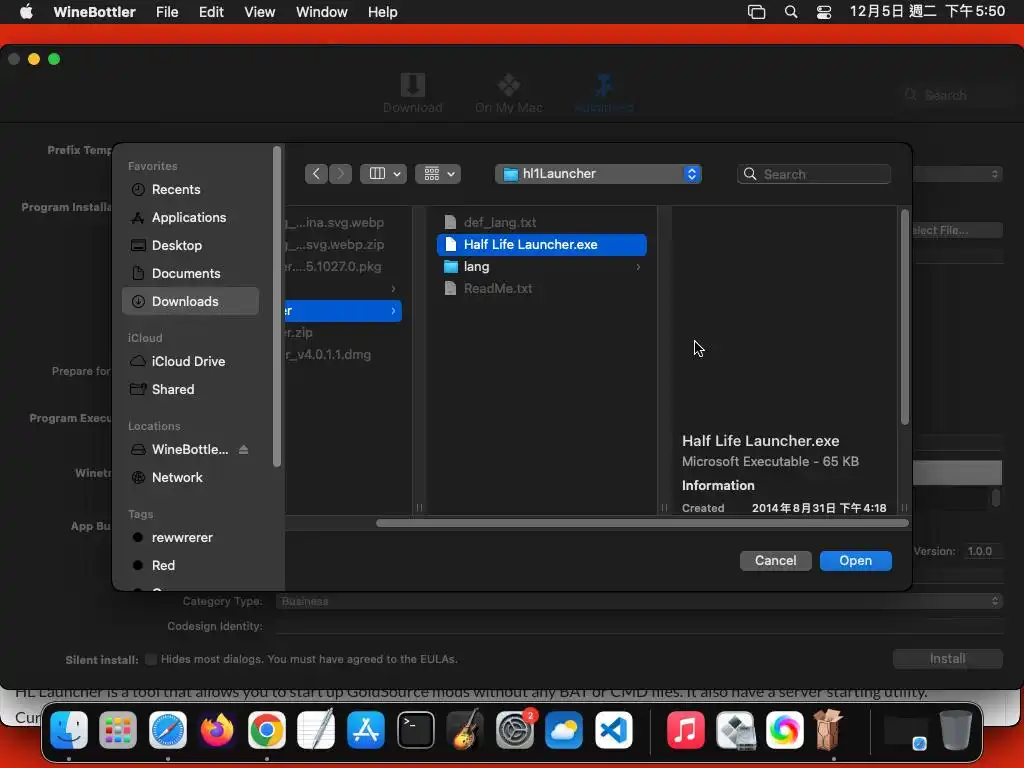This screenshot has height=768, width=1024.
Task: Open the WineBottler icon in the Dock
Action: pos(829,730)
